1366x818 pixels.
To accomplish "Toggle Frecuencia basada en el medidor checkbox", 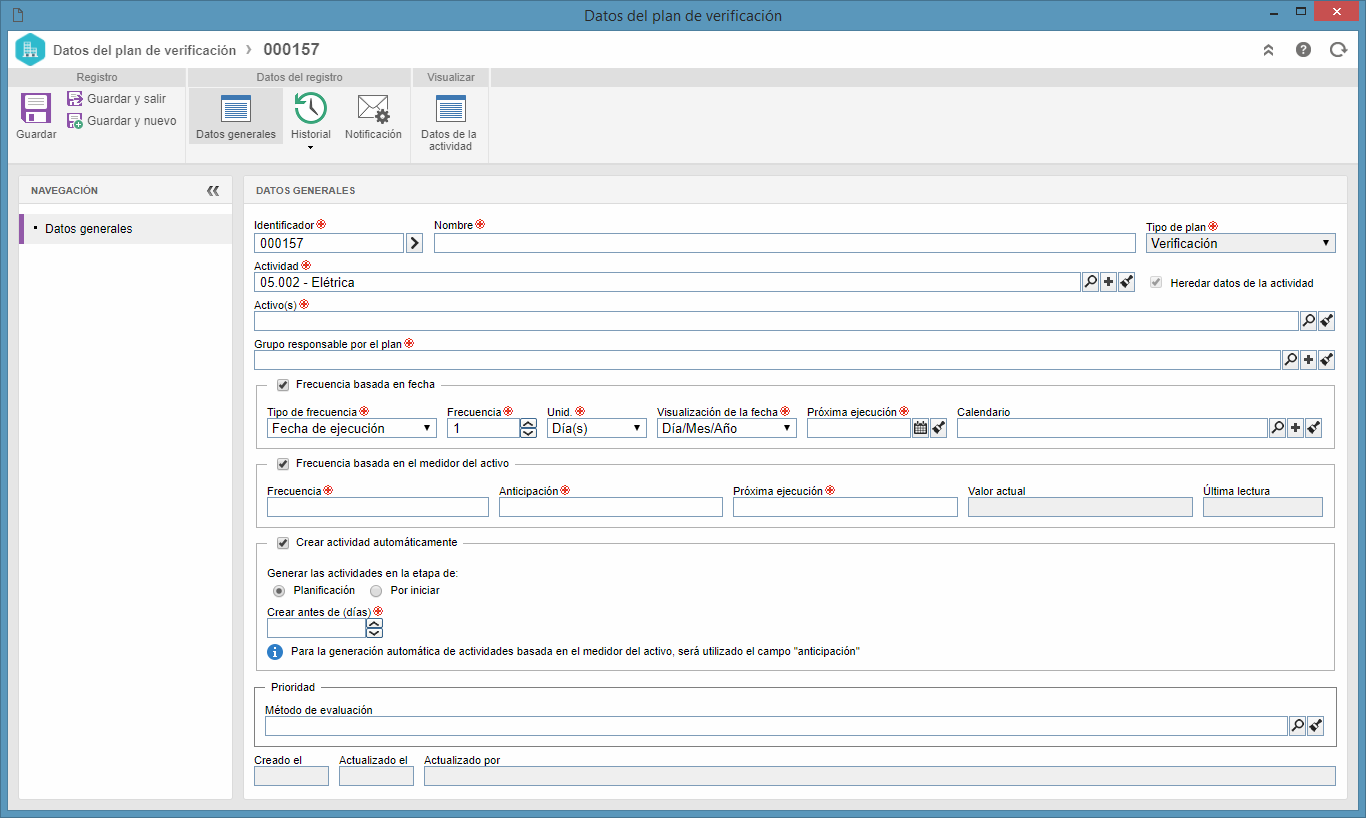I will click(283, 464).
